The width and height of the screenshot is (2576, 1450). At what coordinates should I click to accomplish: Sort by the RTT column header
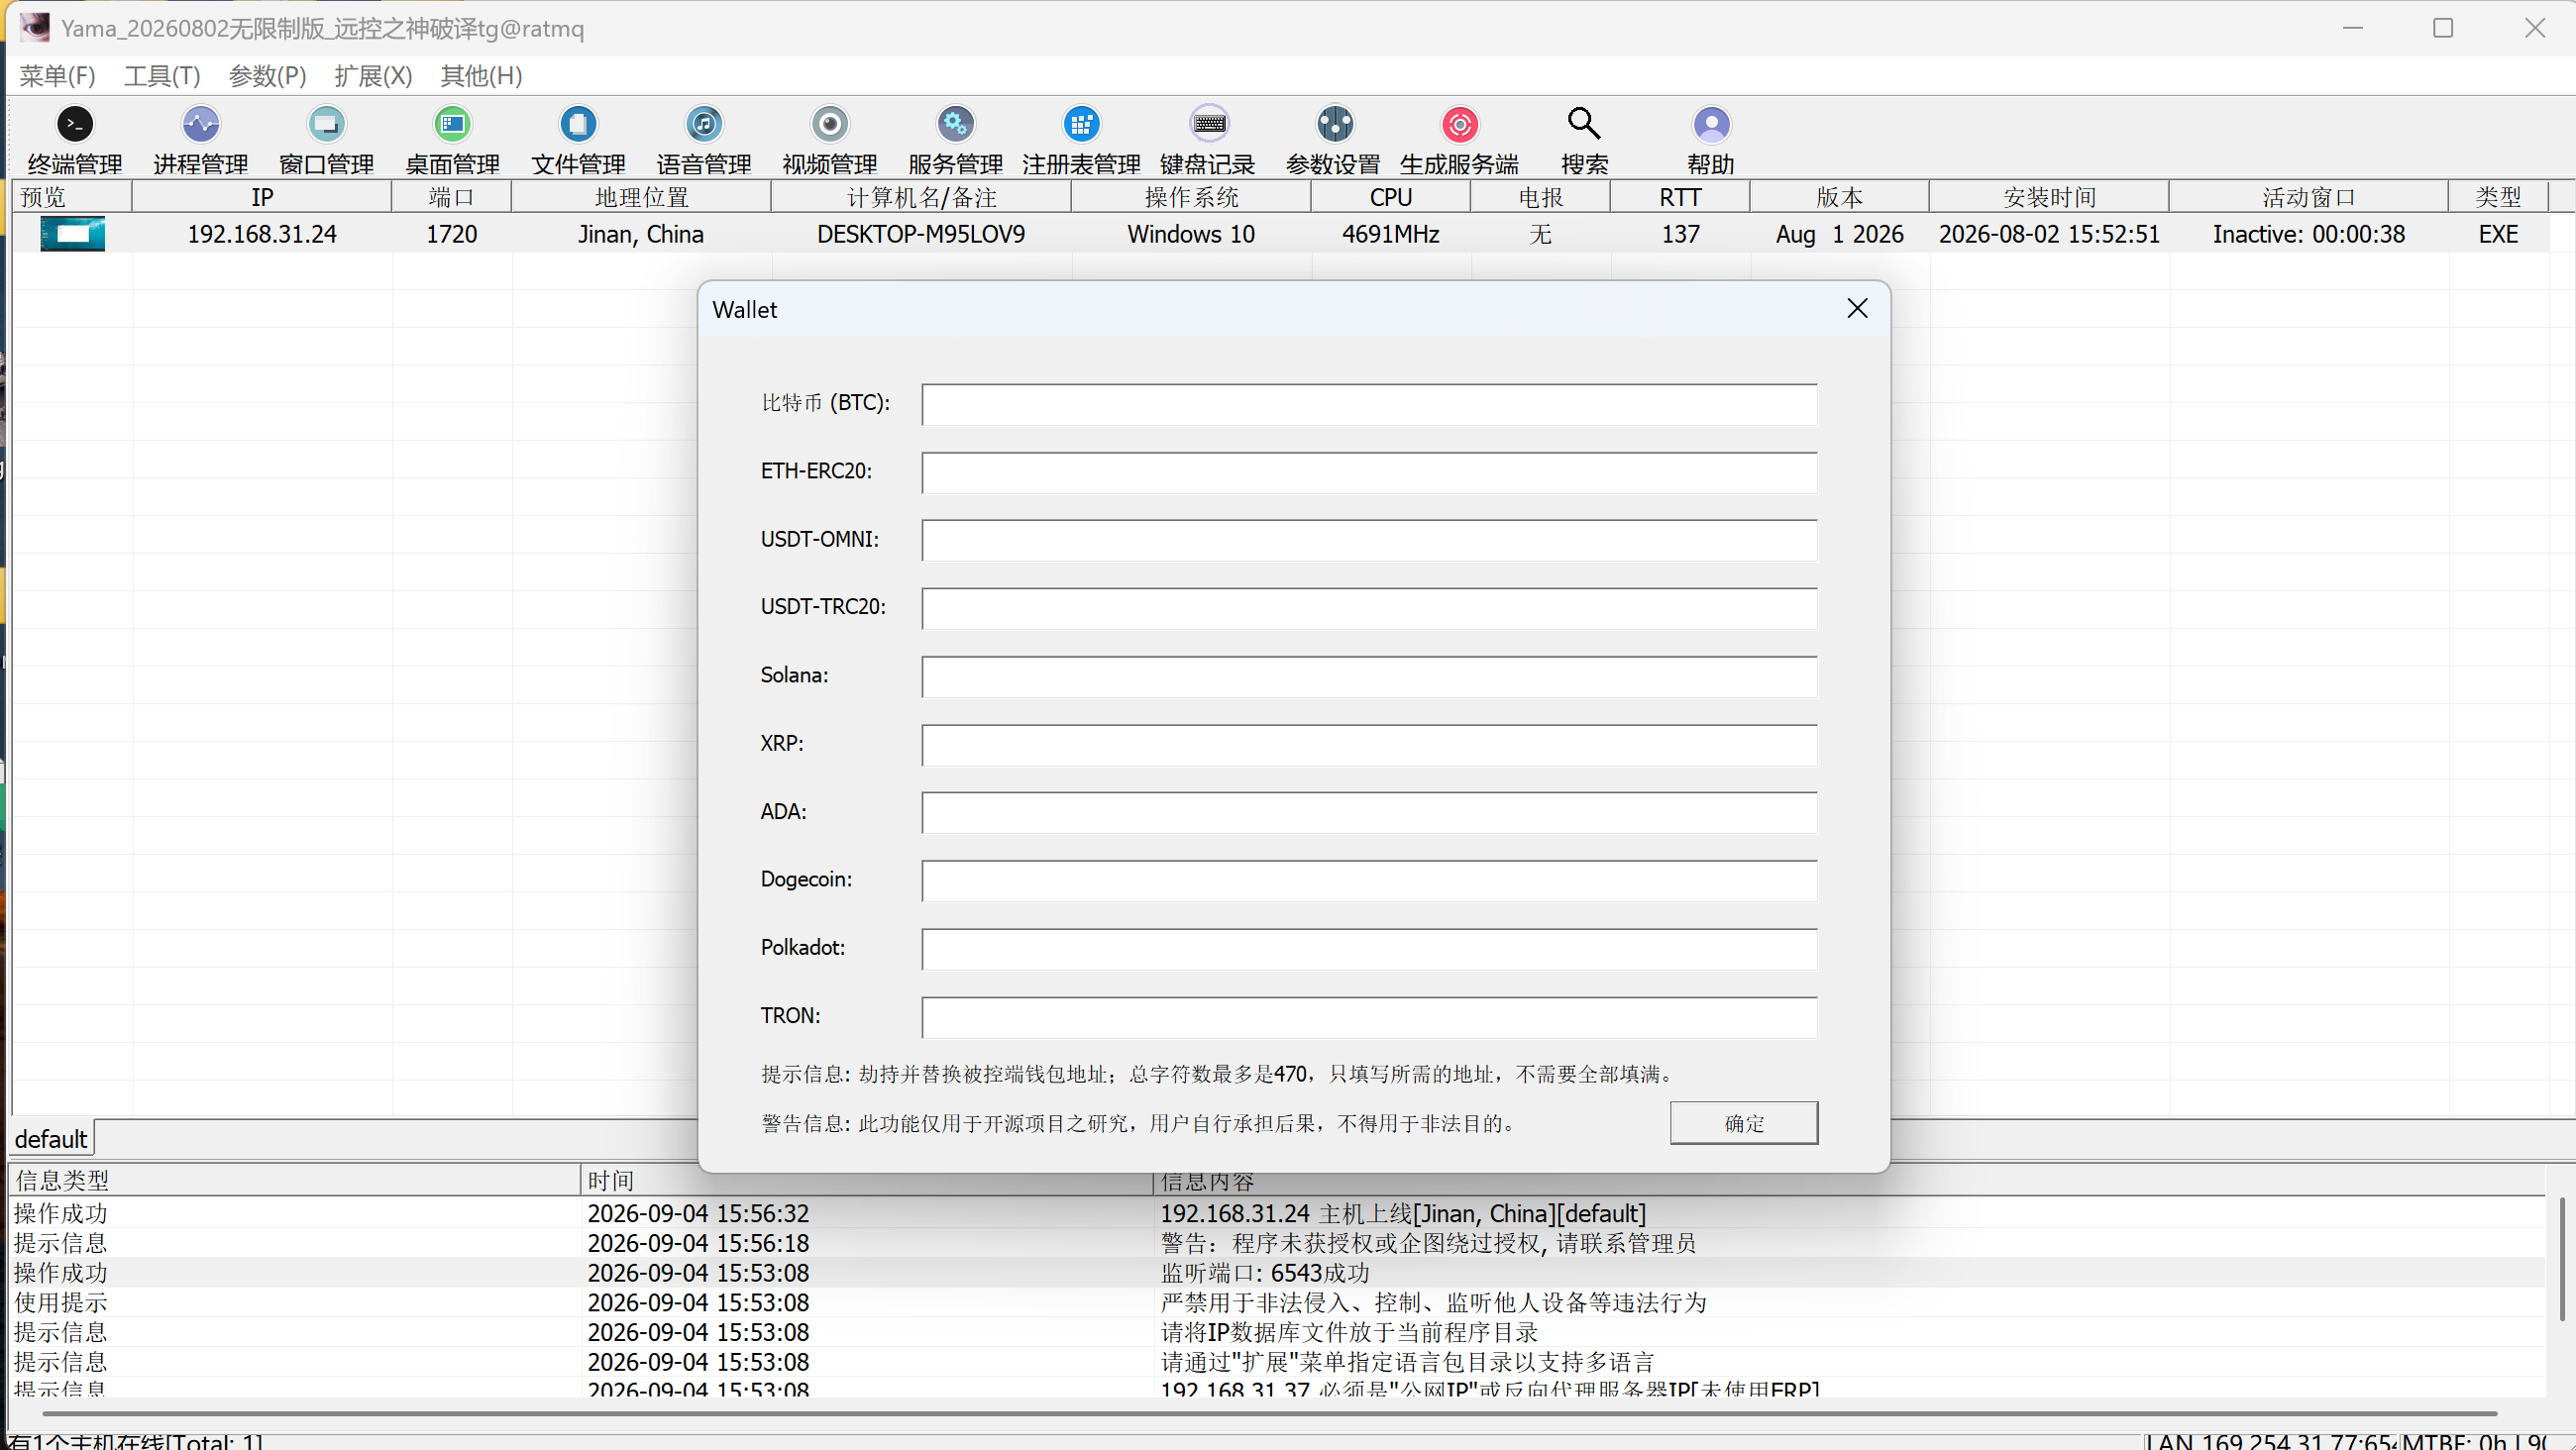click(x=1680, y=197)
